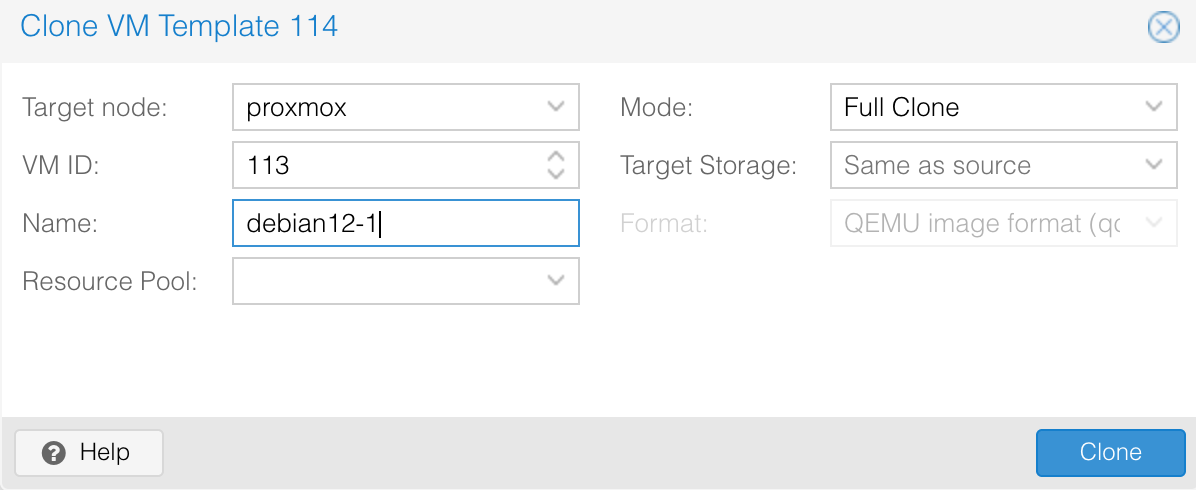
Task: Click the Full Clone mode field
Action: pyautogui.click(x=983, y=107)
